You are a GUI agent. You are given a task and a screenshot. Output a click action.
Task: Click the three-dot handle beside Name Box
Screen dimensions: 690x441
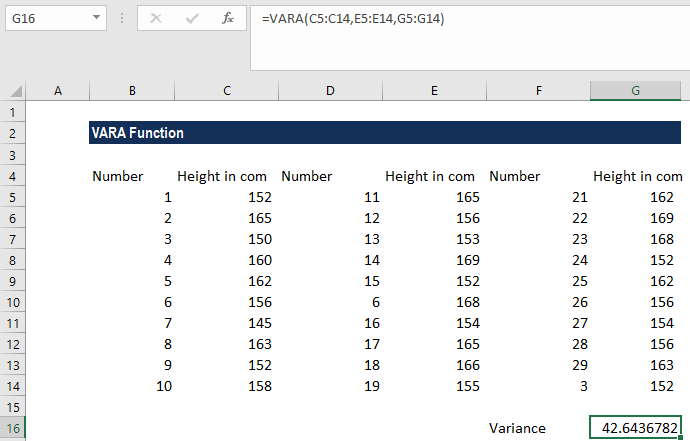pos(121,18)
